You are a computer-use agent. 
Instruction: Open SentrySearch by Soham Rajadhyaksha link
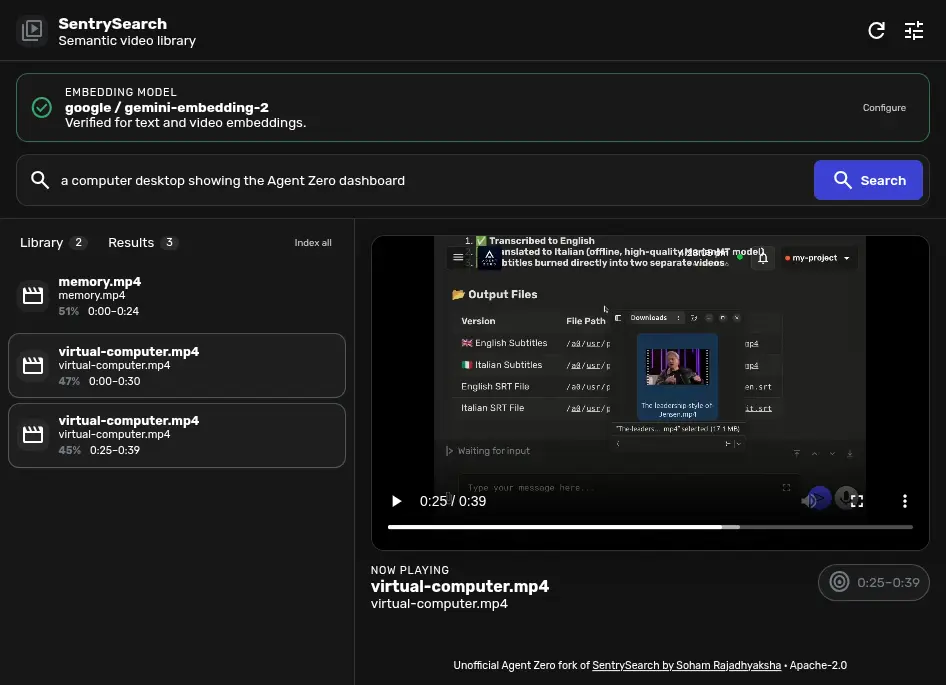click(x=686, y=665)
